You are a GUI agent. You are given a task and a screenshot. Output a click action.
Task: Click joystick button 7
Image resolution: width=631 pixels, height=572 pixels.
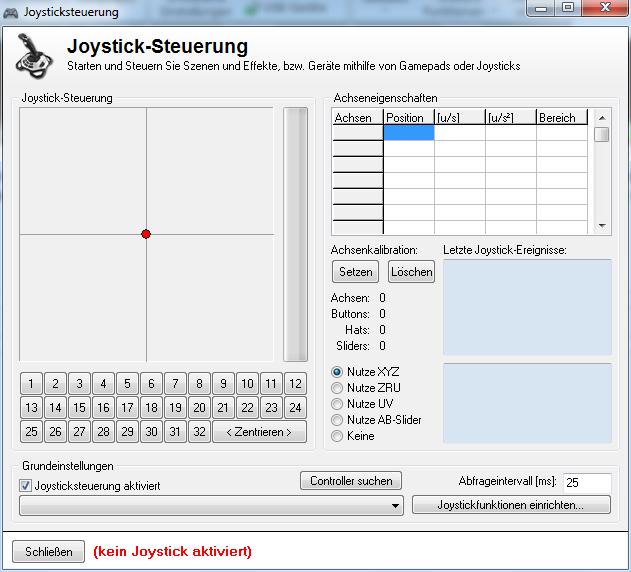[x=175, y=384]
